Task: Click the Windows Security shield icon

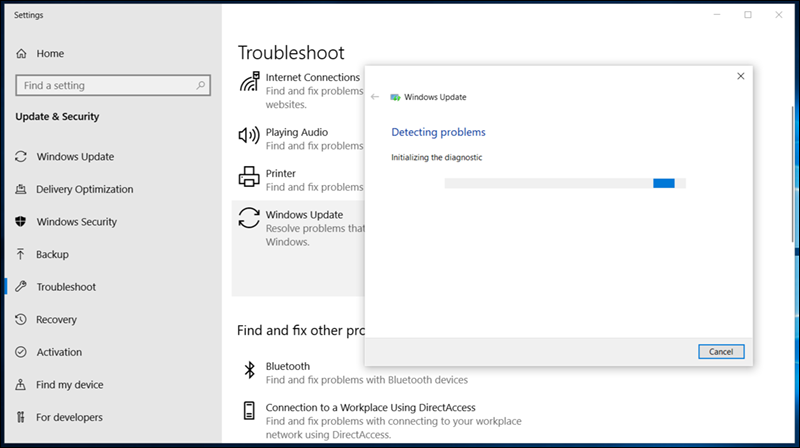Action: (x=21, y=222)
